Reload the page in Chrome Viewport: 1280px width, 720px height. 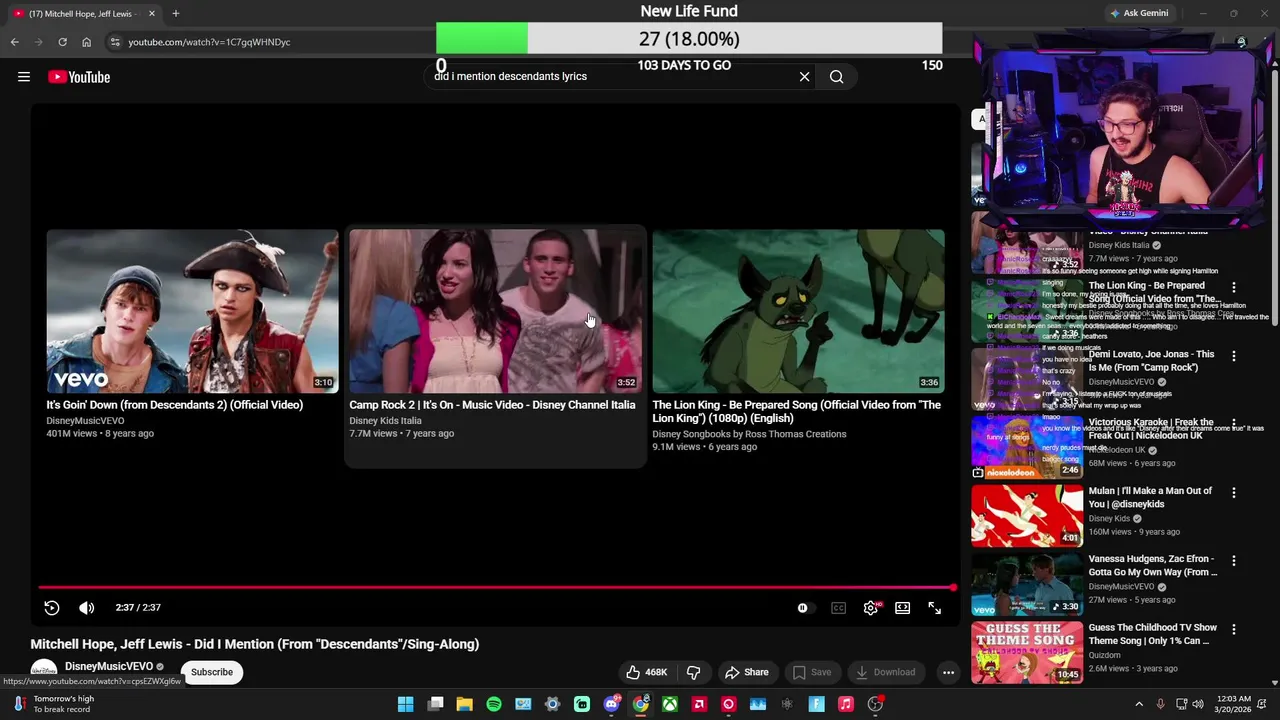pos(62,42)
